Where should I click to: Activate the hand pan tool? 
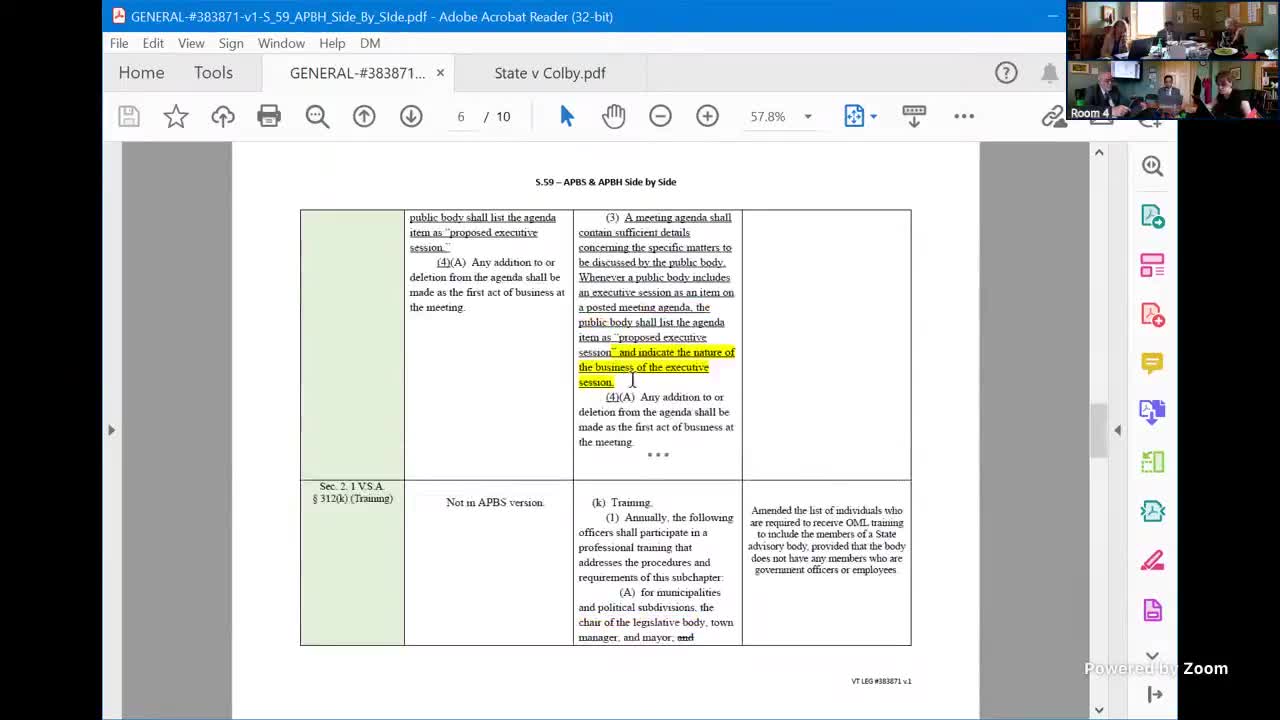pyautogui.click(x=613, y=116)
